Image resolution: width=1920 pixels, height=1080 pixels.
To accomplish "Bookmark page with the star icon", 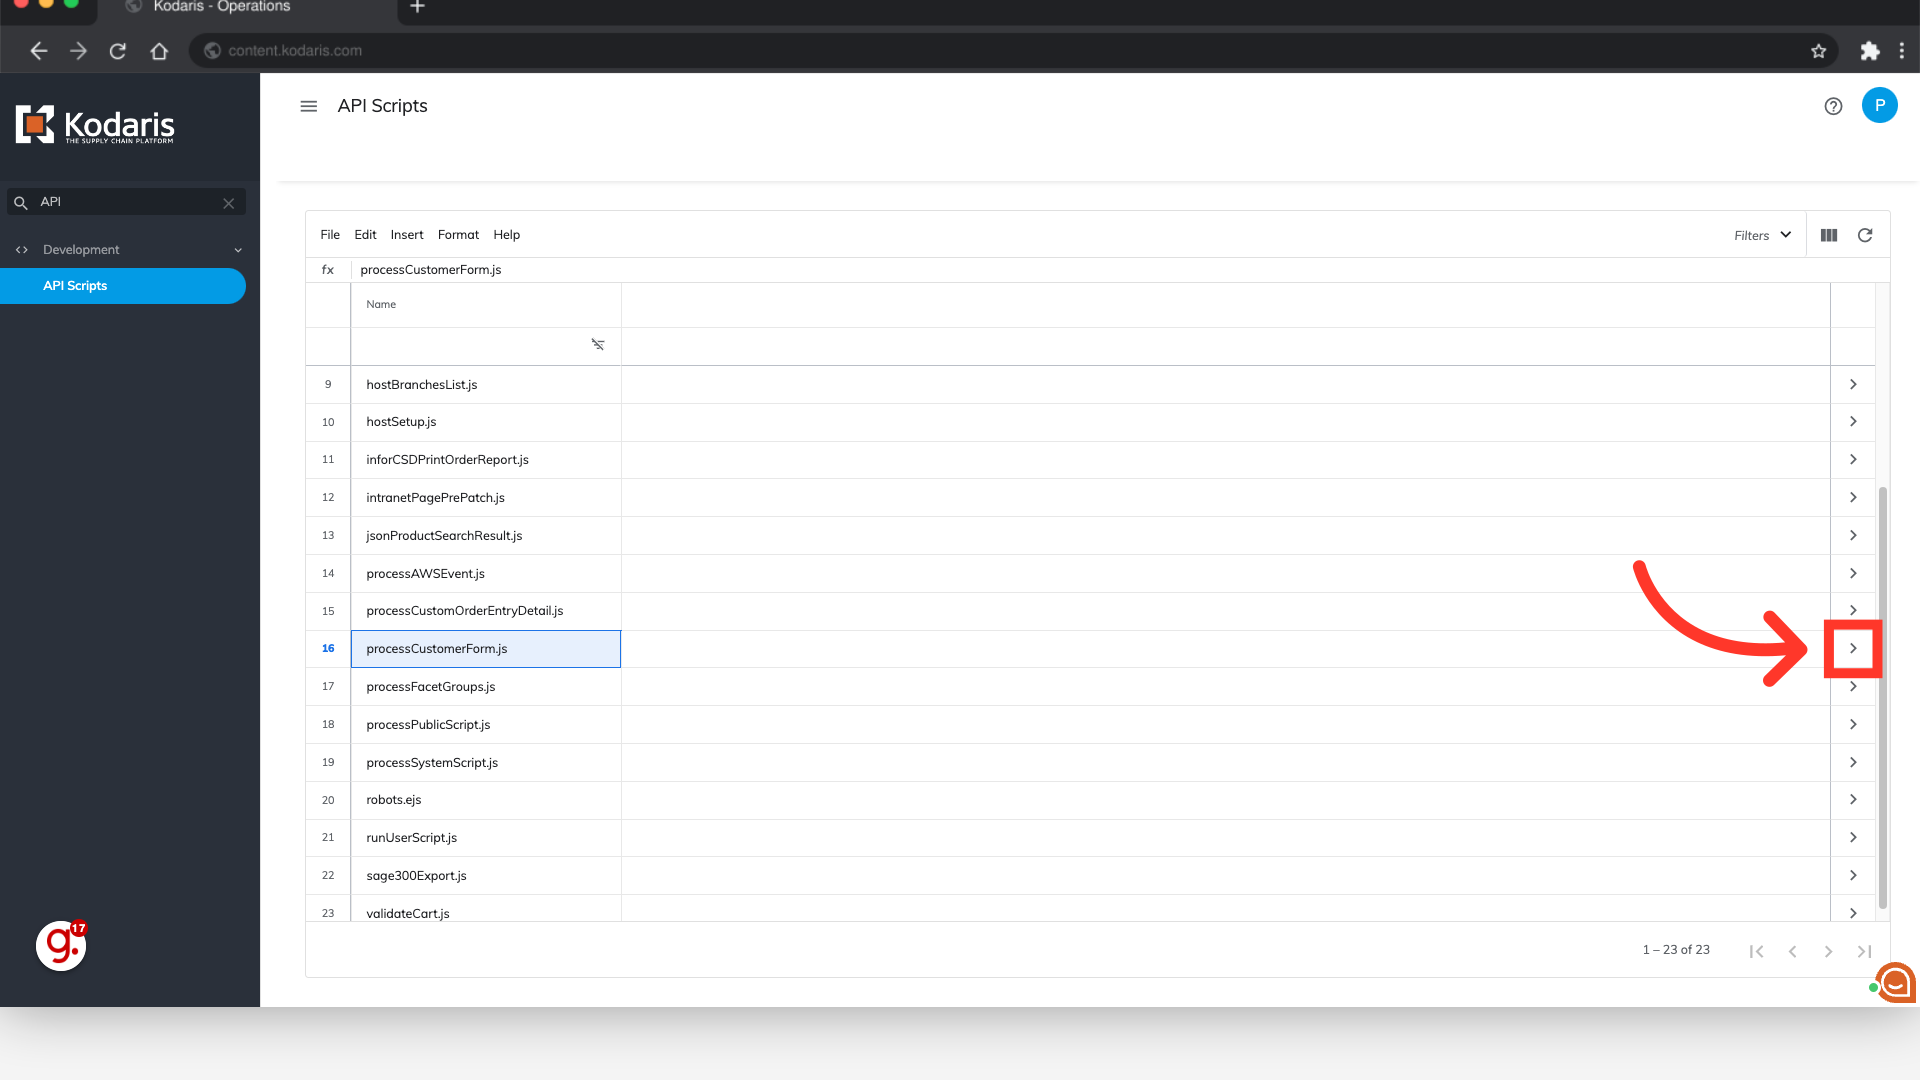I will point(1818,51).
